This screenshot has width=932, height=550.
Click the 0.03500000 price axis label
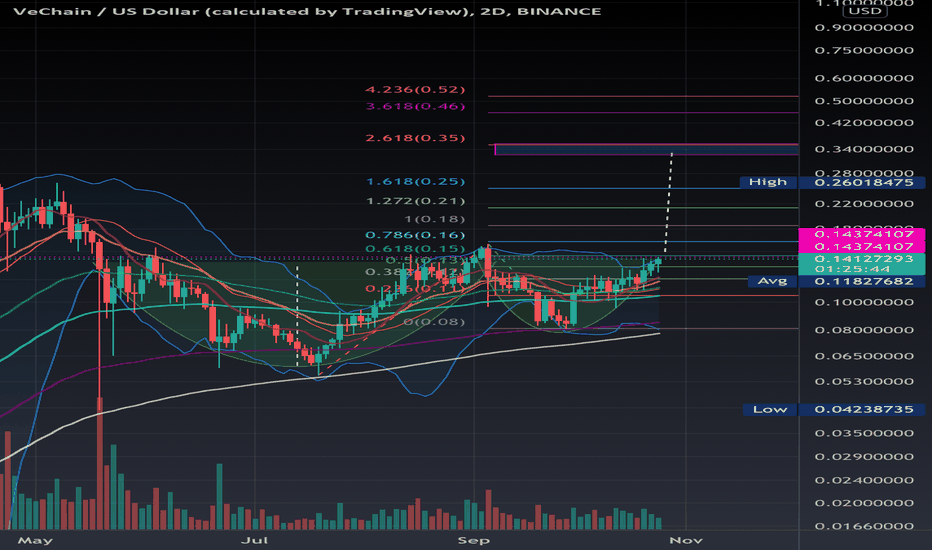(864, 433)
